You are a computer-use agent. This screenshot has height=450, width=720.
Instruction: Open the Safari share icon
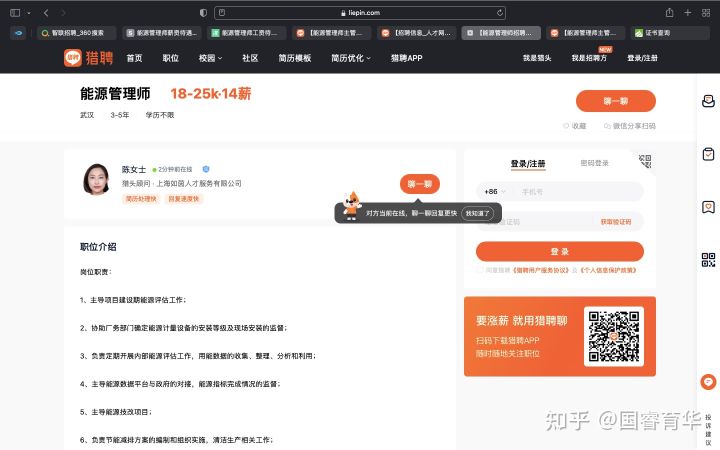point(669,13)
